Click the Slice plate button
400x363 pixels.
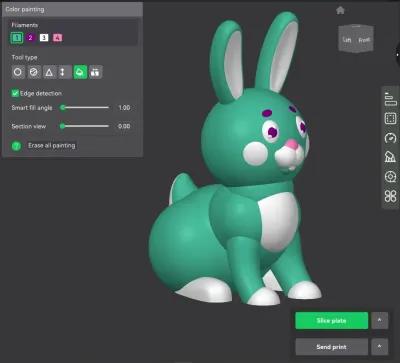[332, 320]
